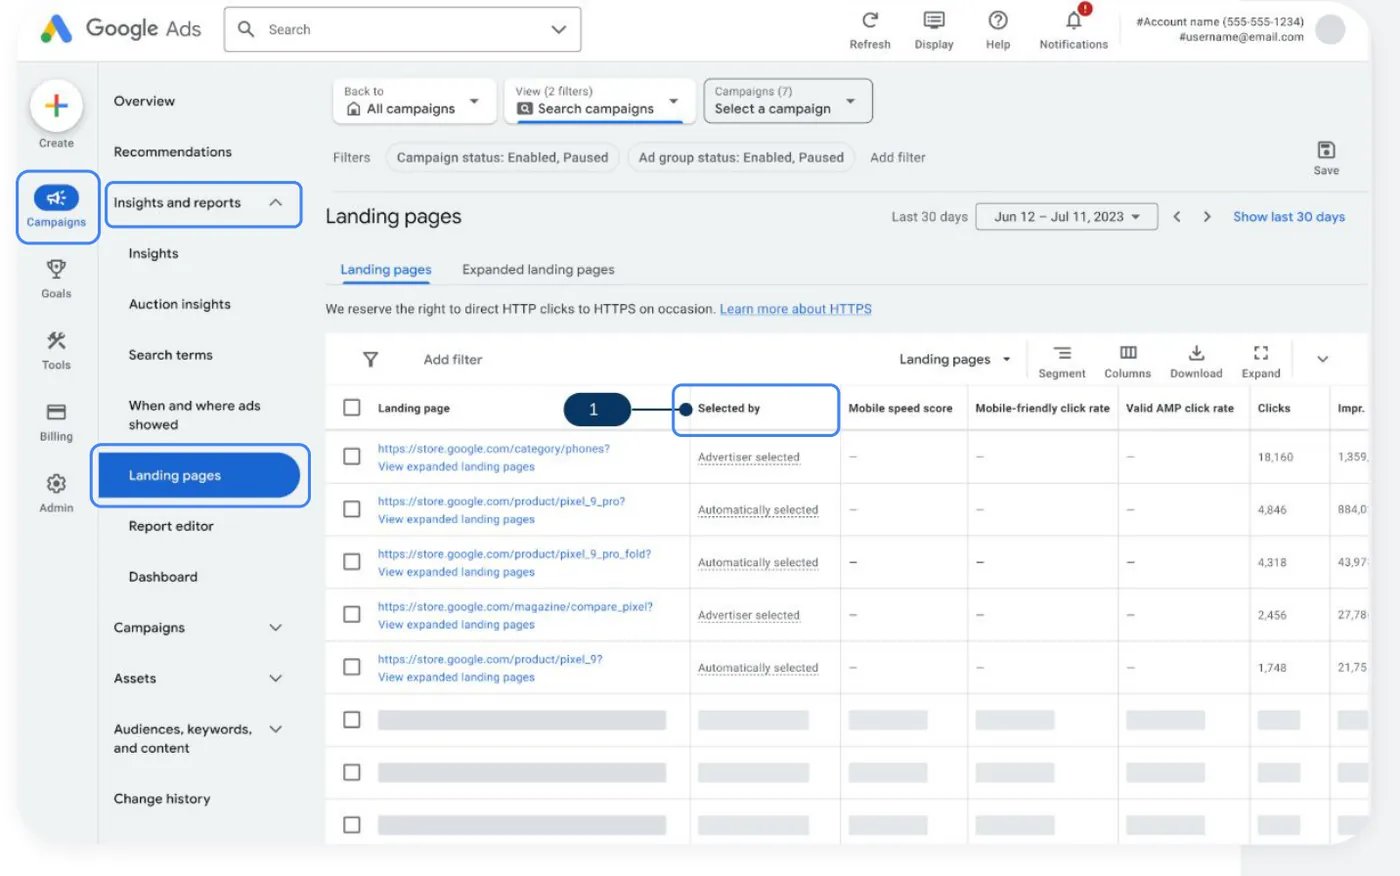Check the pixel_9_pro landing page row
Viewport: 1400px width, 876px height.
click(352, 509)
